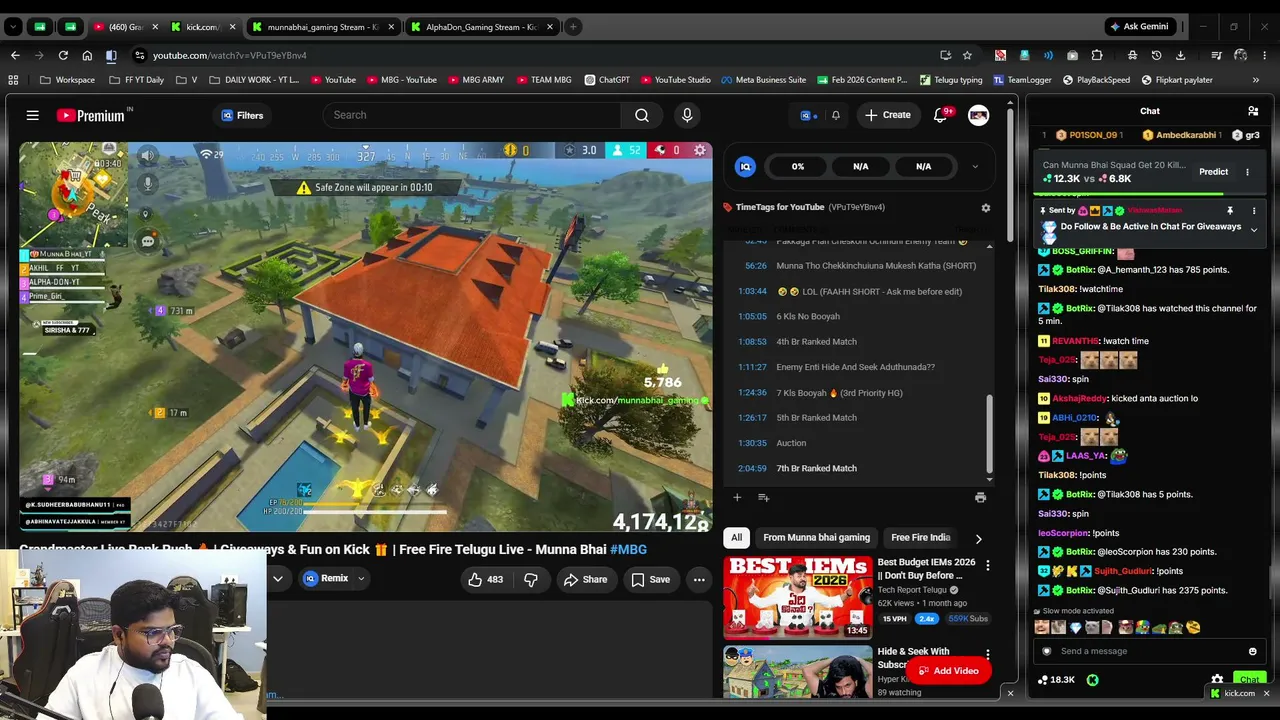Open the tab search dropdown
This screenshot has height=720, width=1280.
point(13,27)
